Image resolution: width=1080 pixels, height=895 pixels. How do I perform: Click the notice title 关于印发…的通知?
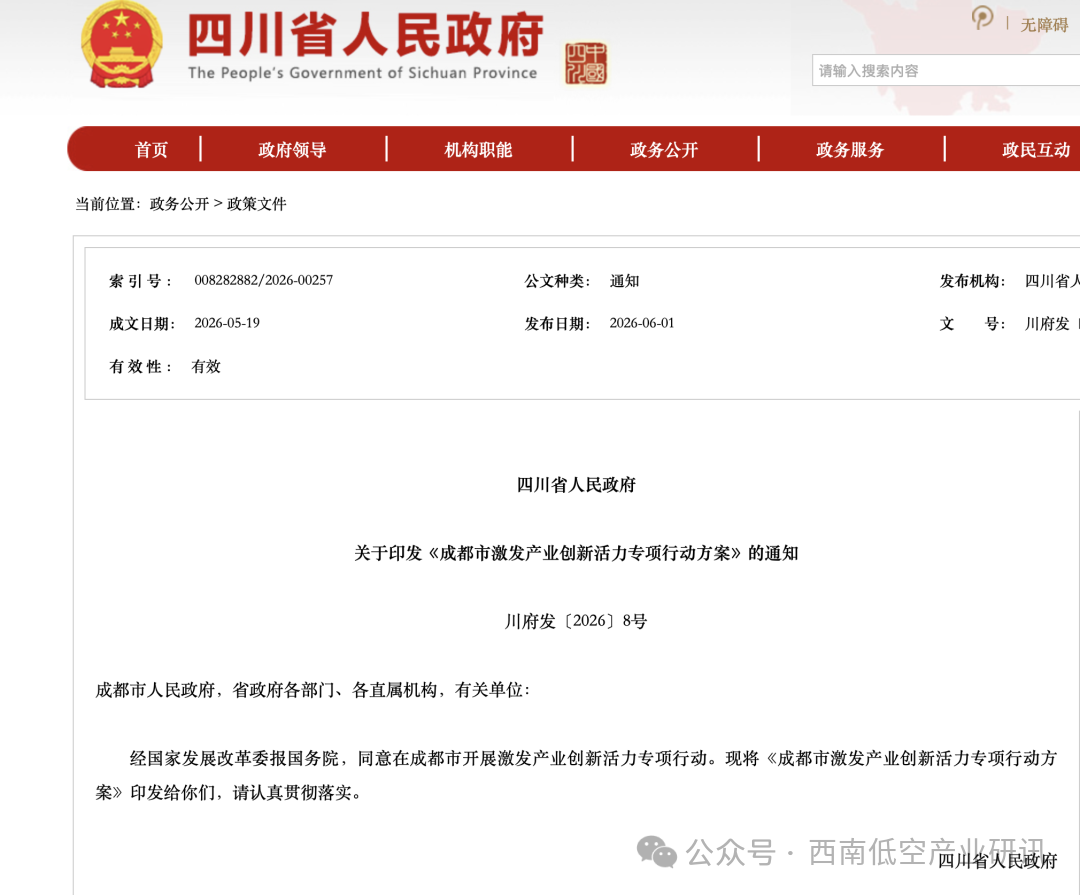click(x=577, y=553)
